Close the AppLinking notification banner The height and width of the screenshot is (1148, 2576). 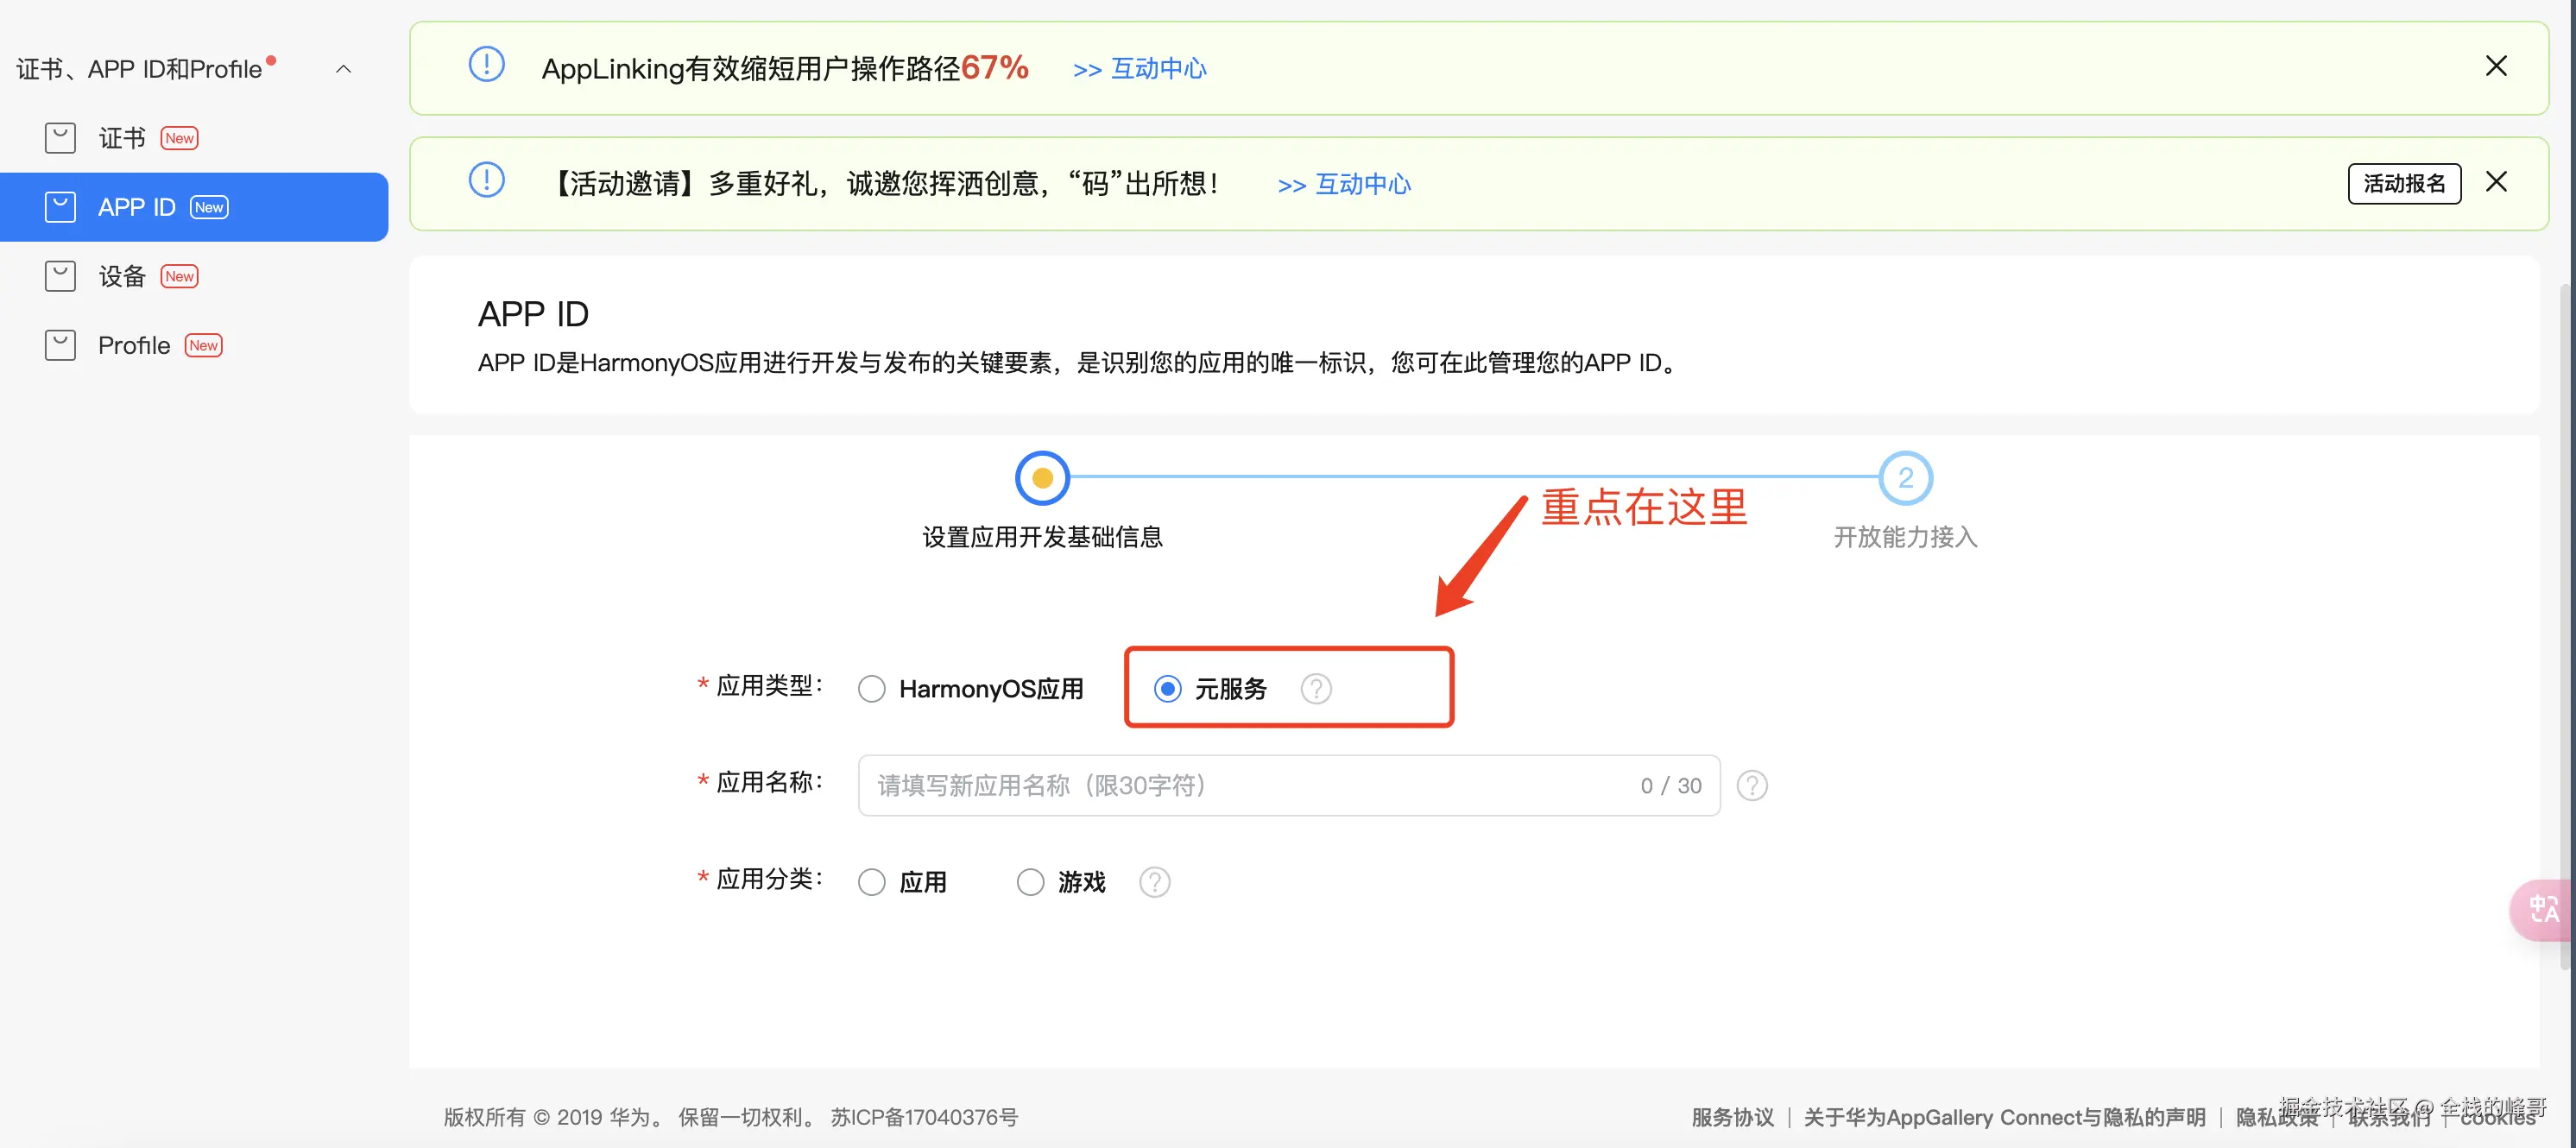pos(2495,66)
